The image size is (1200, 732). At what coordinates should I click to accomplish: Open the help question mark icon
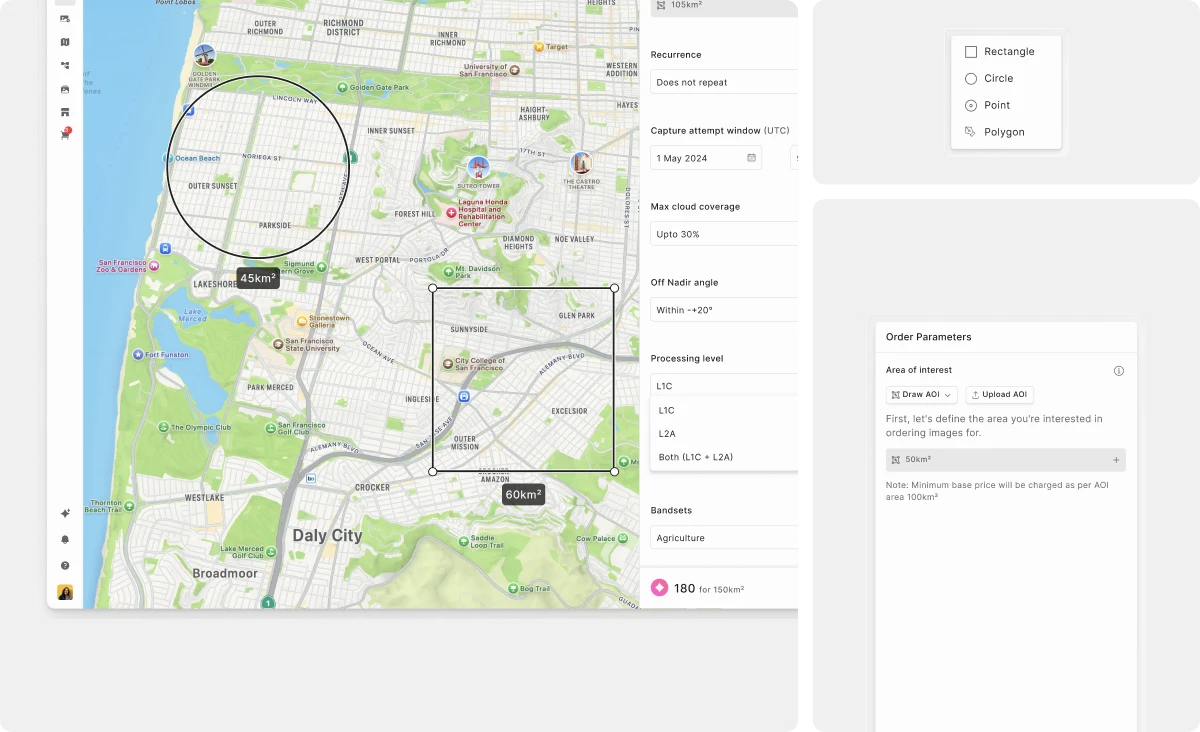point(65,565)
